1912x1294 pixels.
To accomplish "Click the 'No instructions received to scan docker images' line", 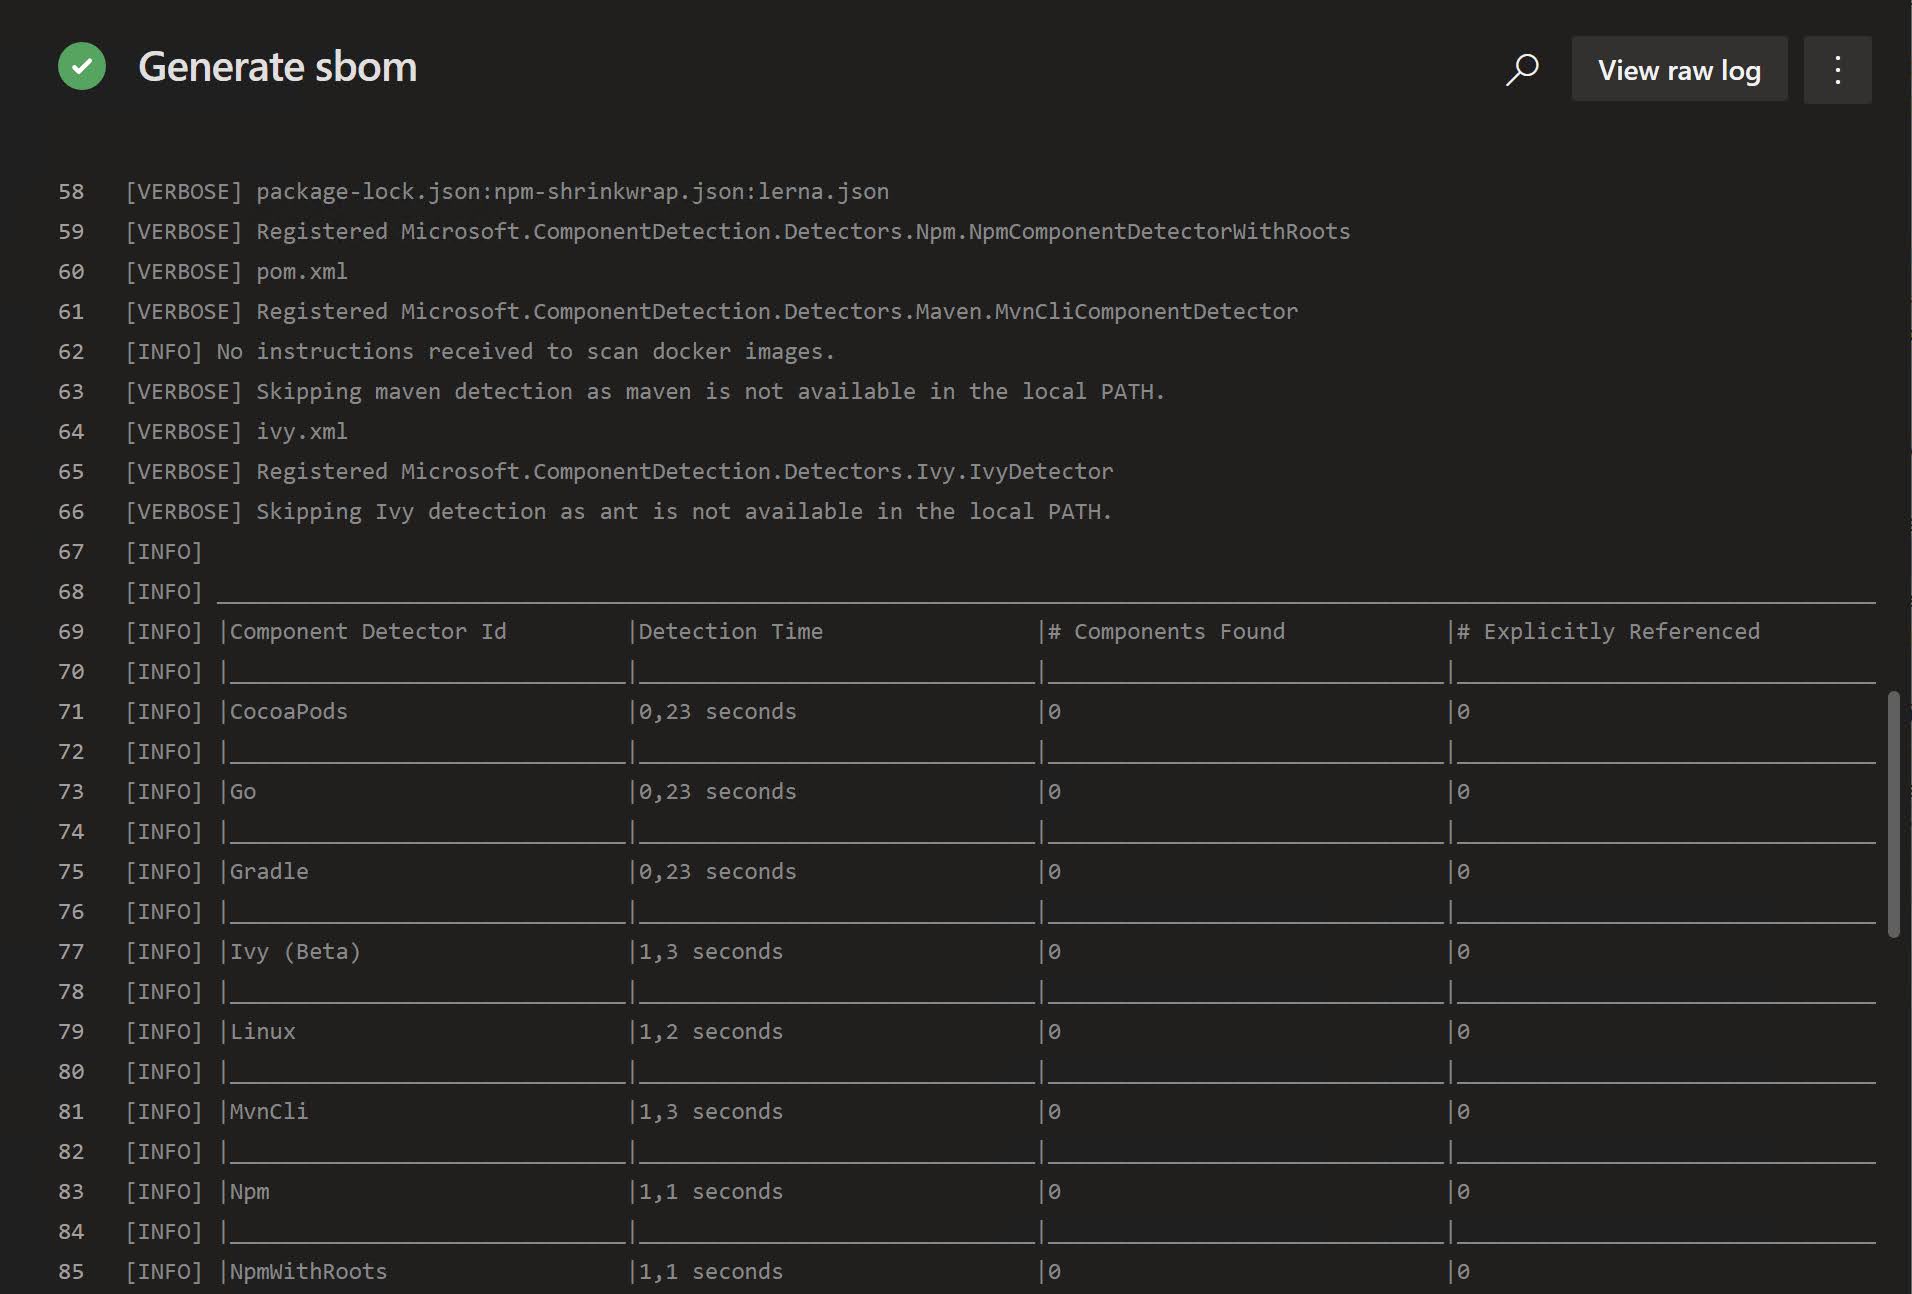I will click(525, 352).
